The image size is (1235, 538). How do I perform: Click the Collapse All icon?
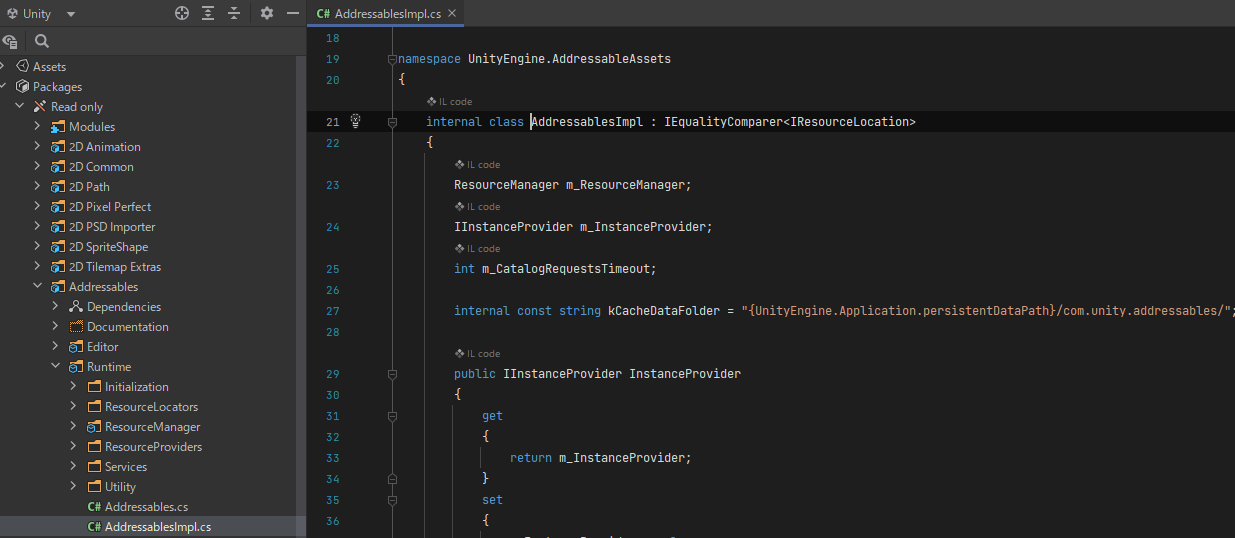(x=234, y=13)
